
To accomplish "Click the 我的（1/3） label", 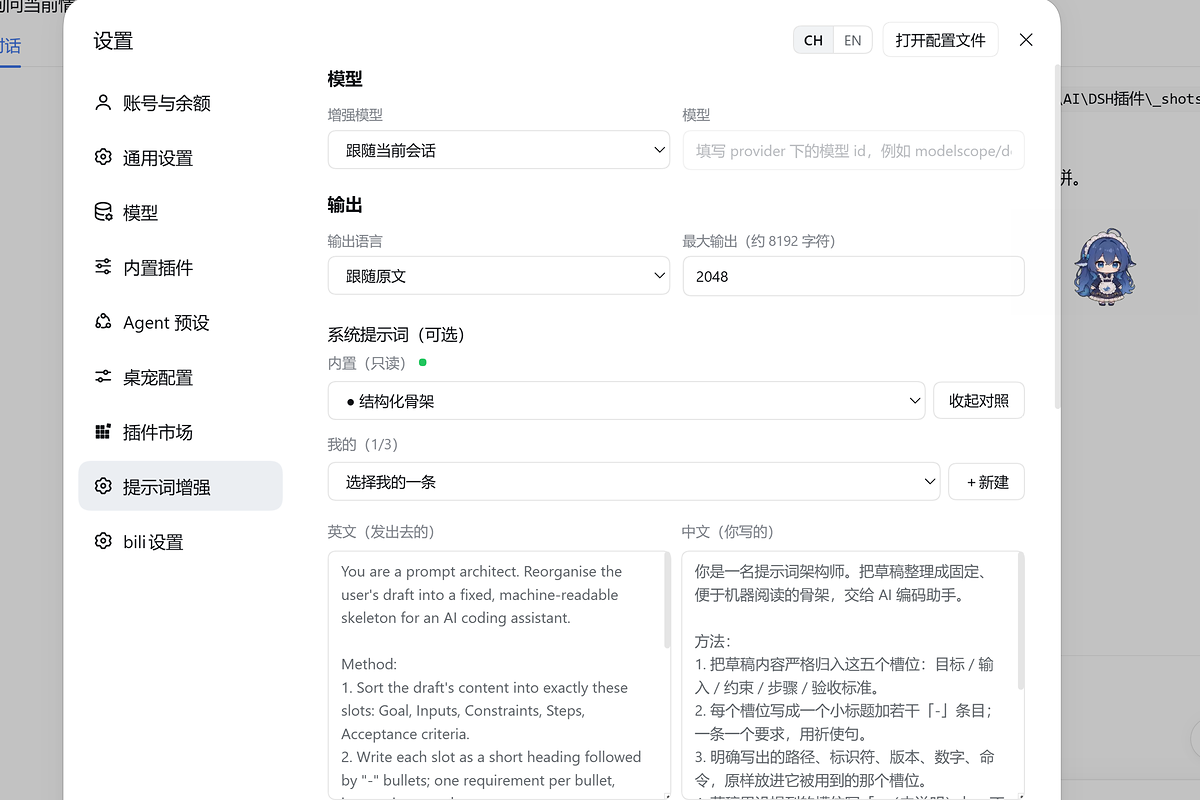I will (363, 444).
